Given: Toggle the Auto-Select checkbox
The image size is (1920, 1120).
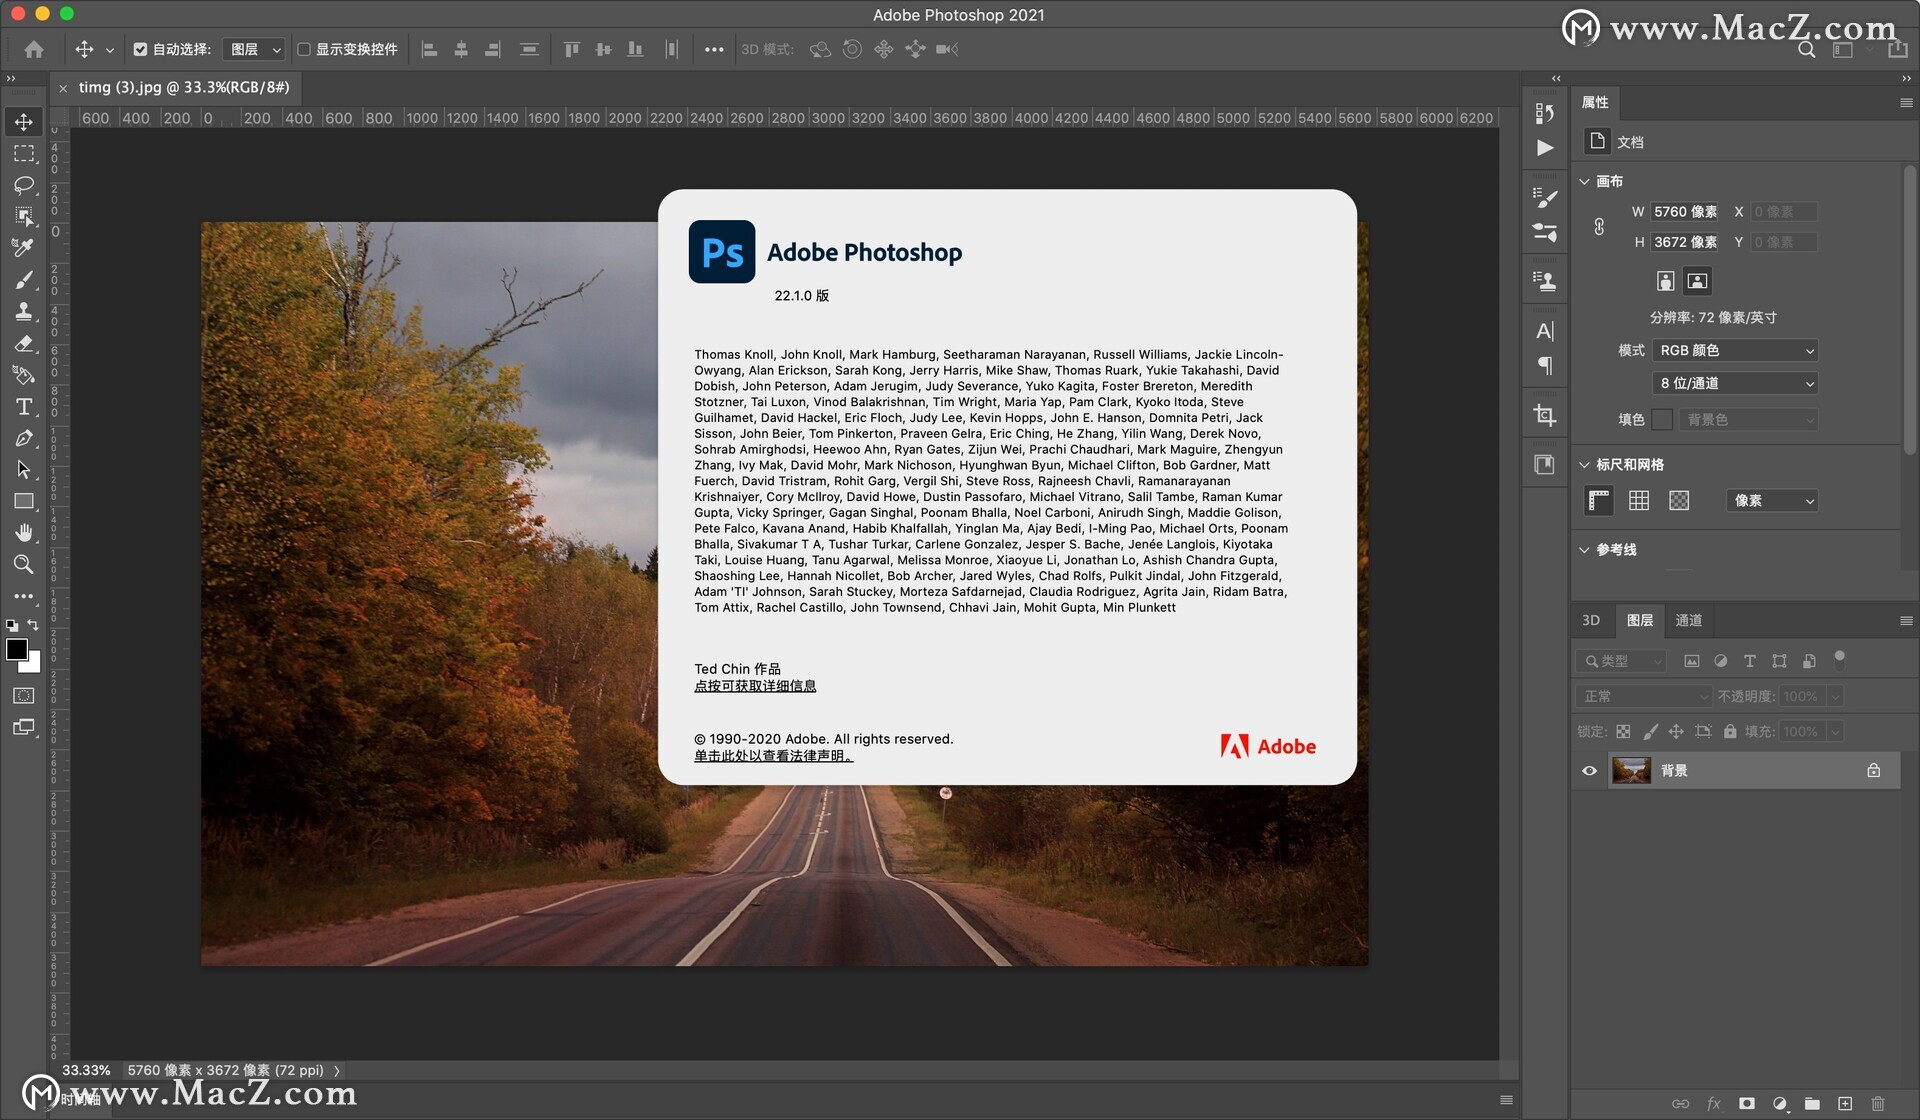Looking at the screenshot, I should click(140, 49).
